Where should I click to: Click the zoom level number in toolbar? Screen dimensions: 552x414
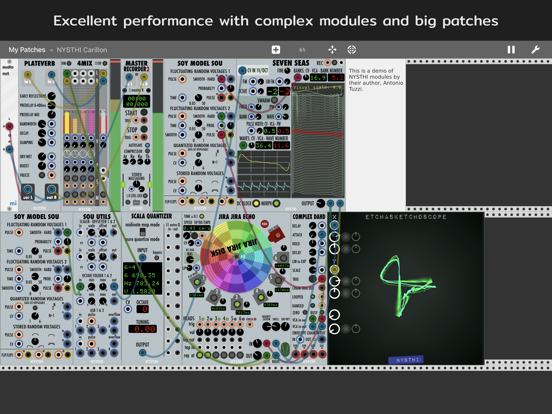[302, 50]
